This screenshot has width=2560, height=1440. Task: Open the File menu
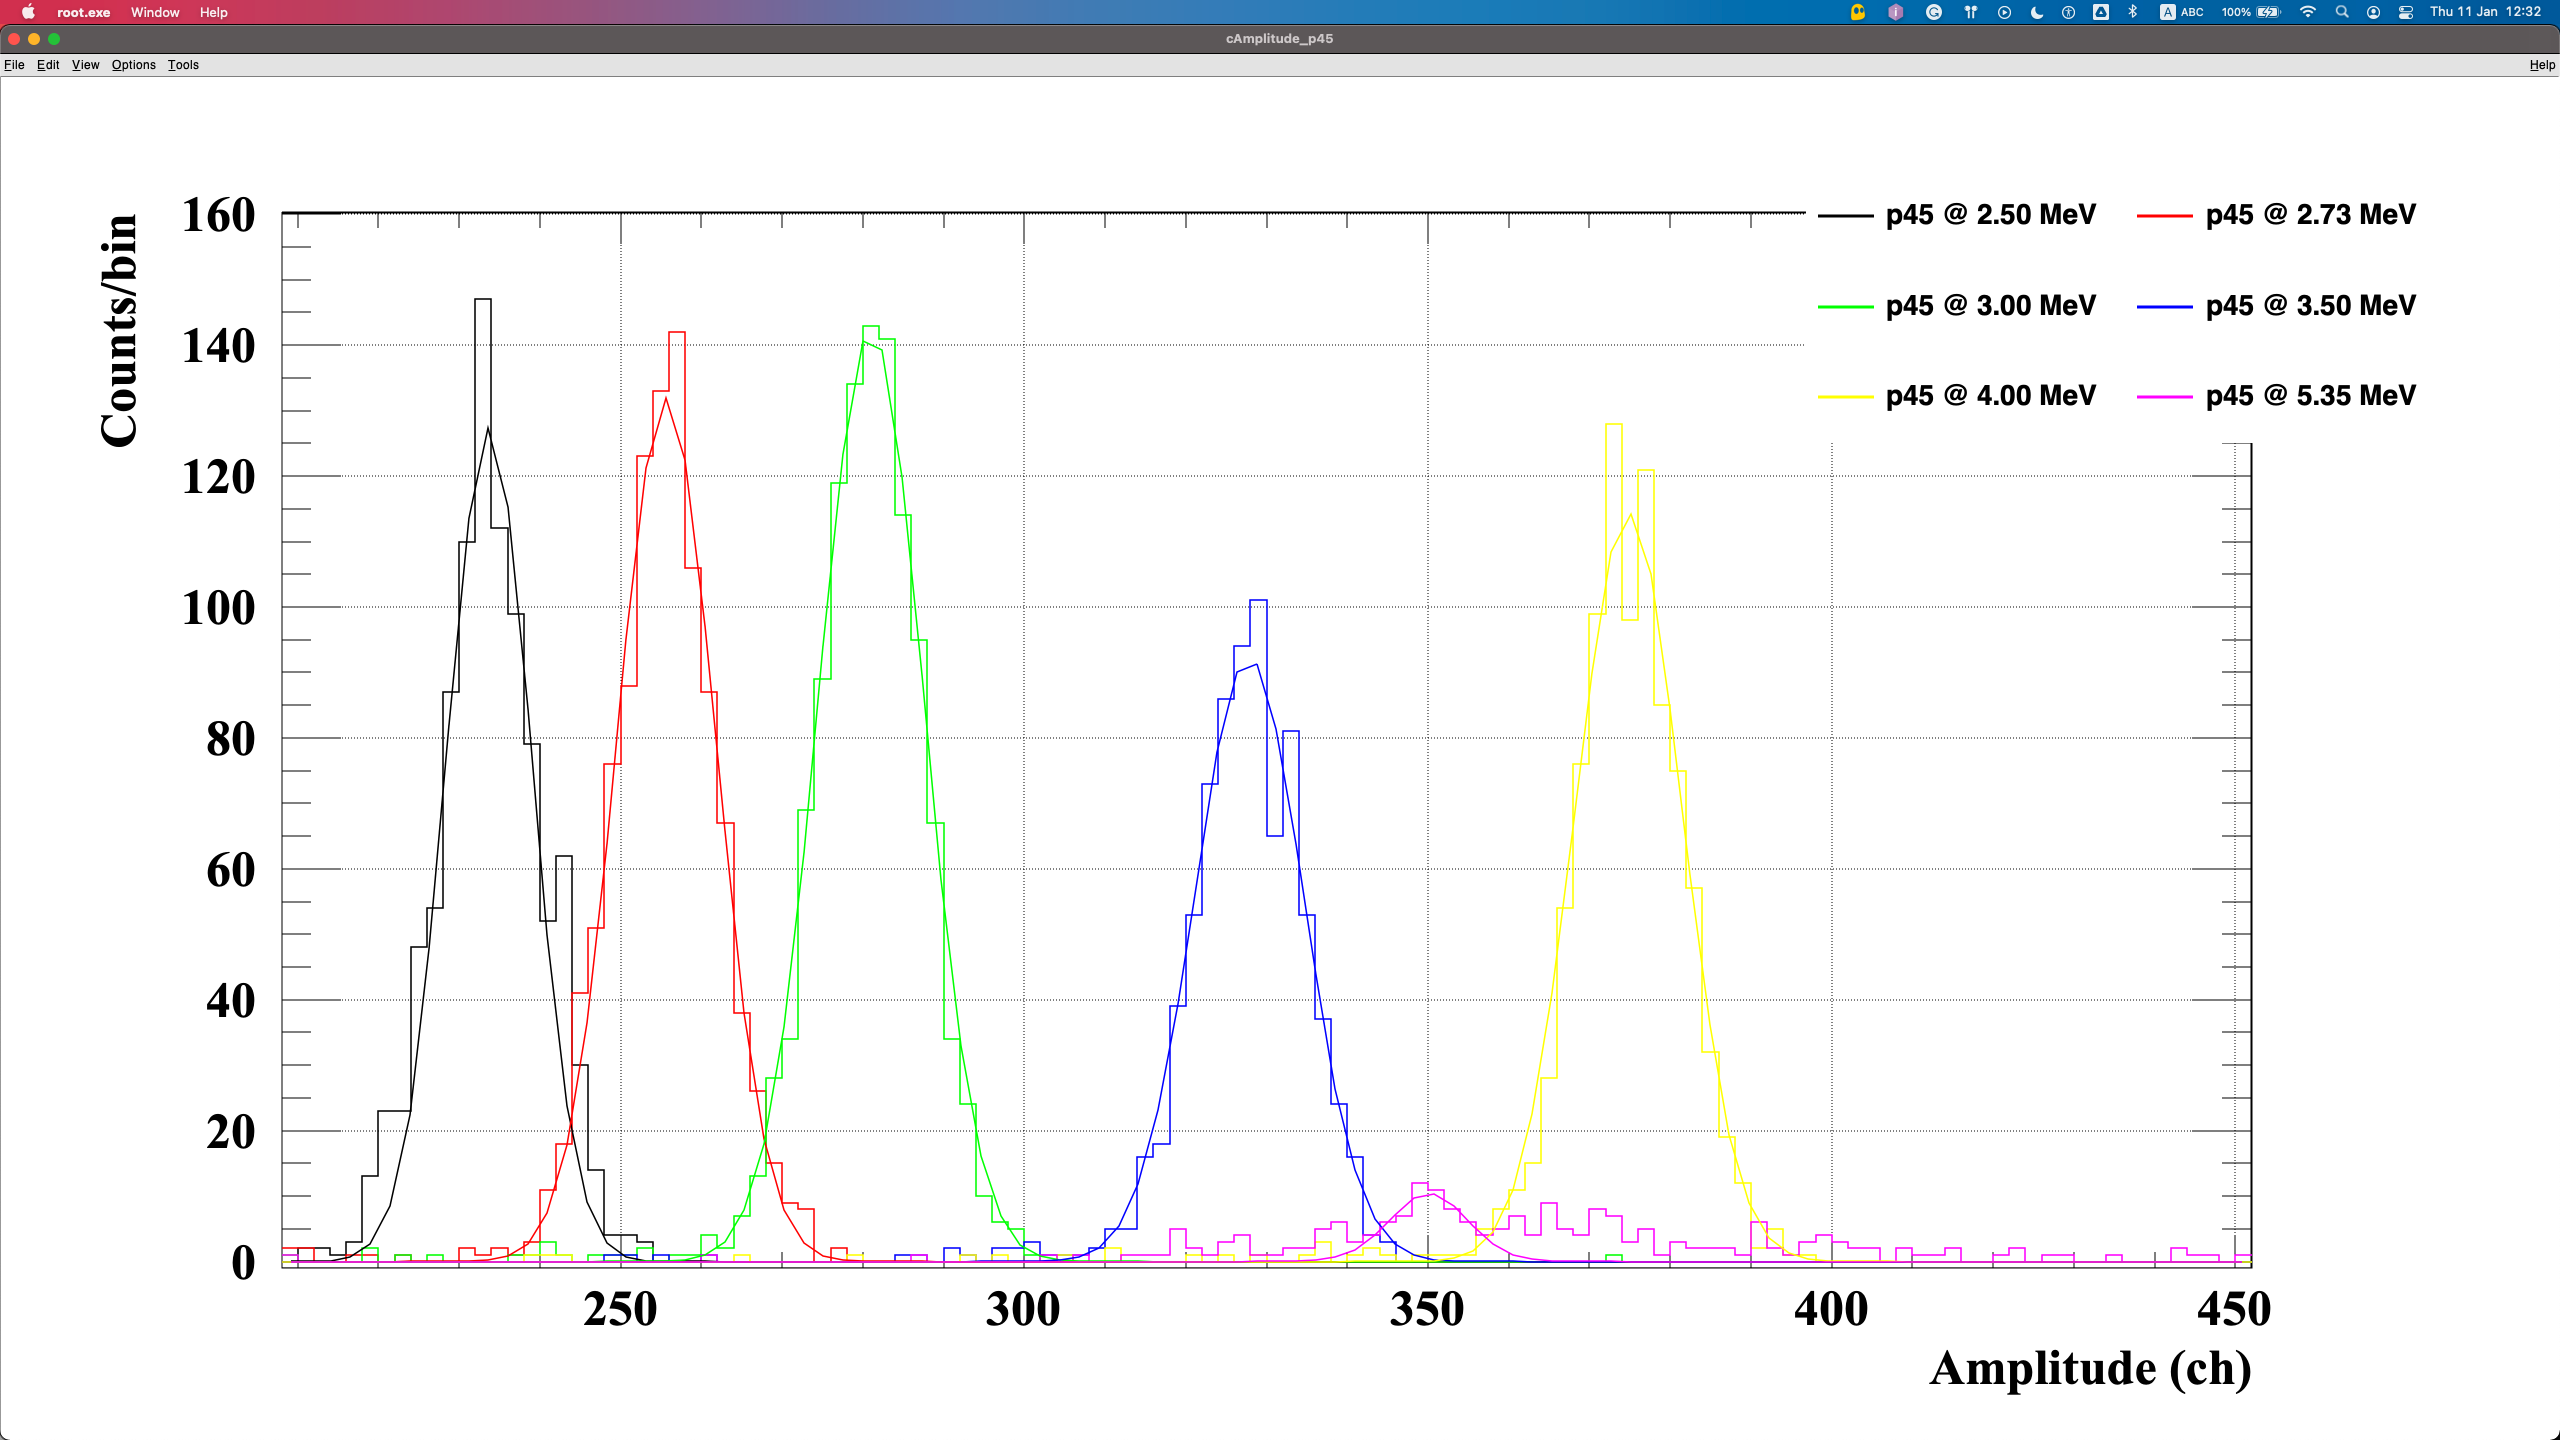(14, 65)
